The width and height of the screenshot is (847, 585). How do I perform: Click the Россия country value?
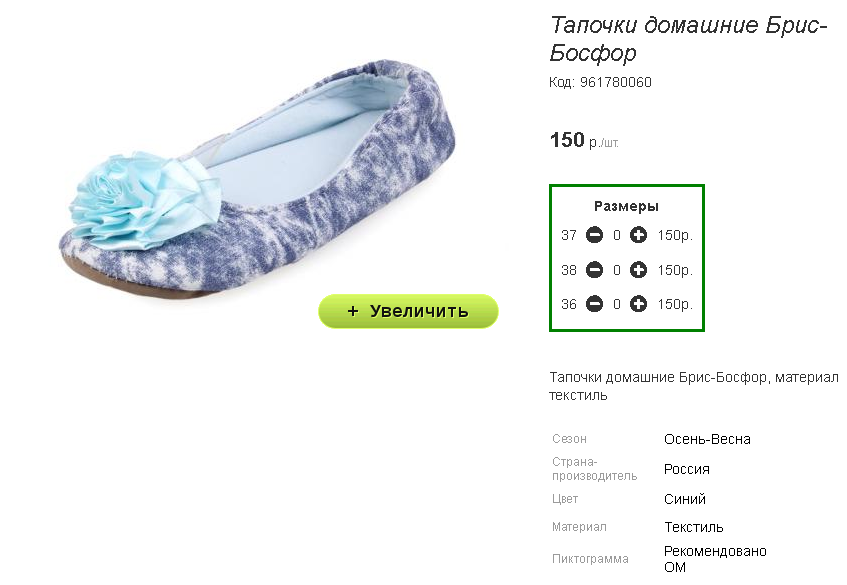click(x=687, y=469)
